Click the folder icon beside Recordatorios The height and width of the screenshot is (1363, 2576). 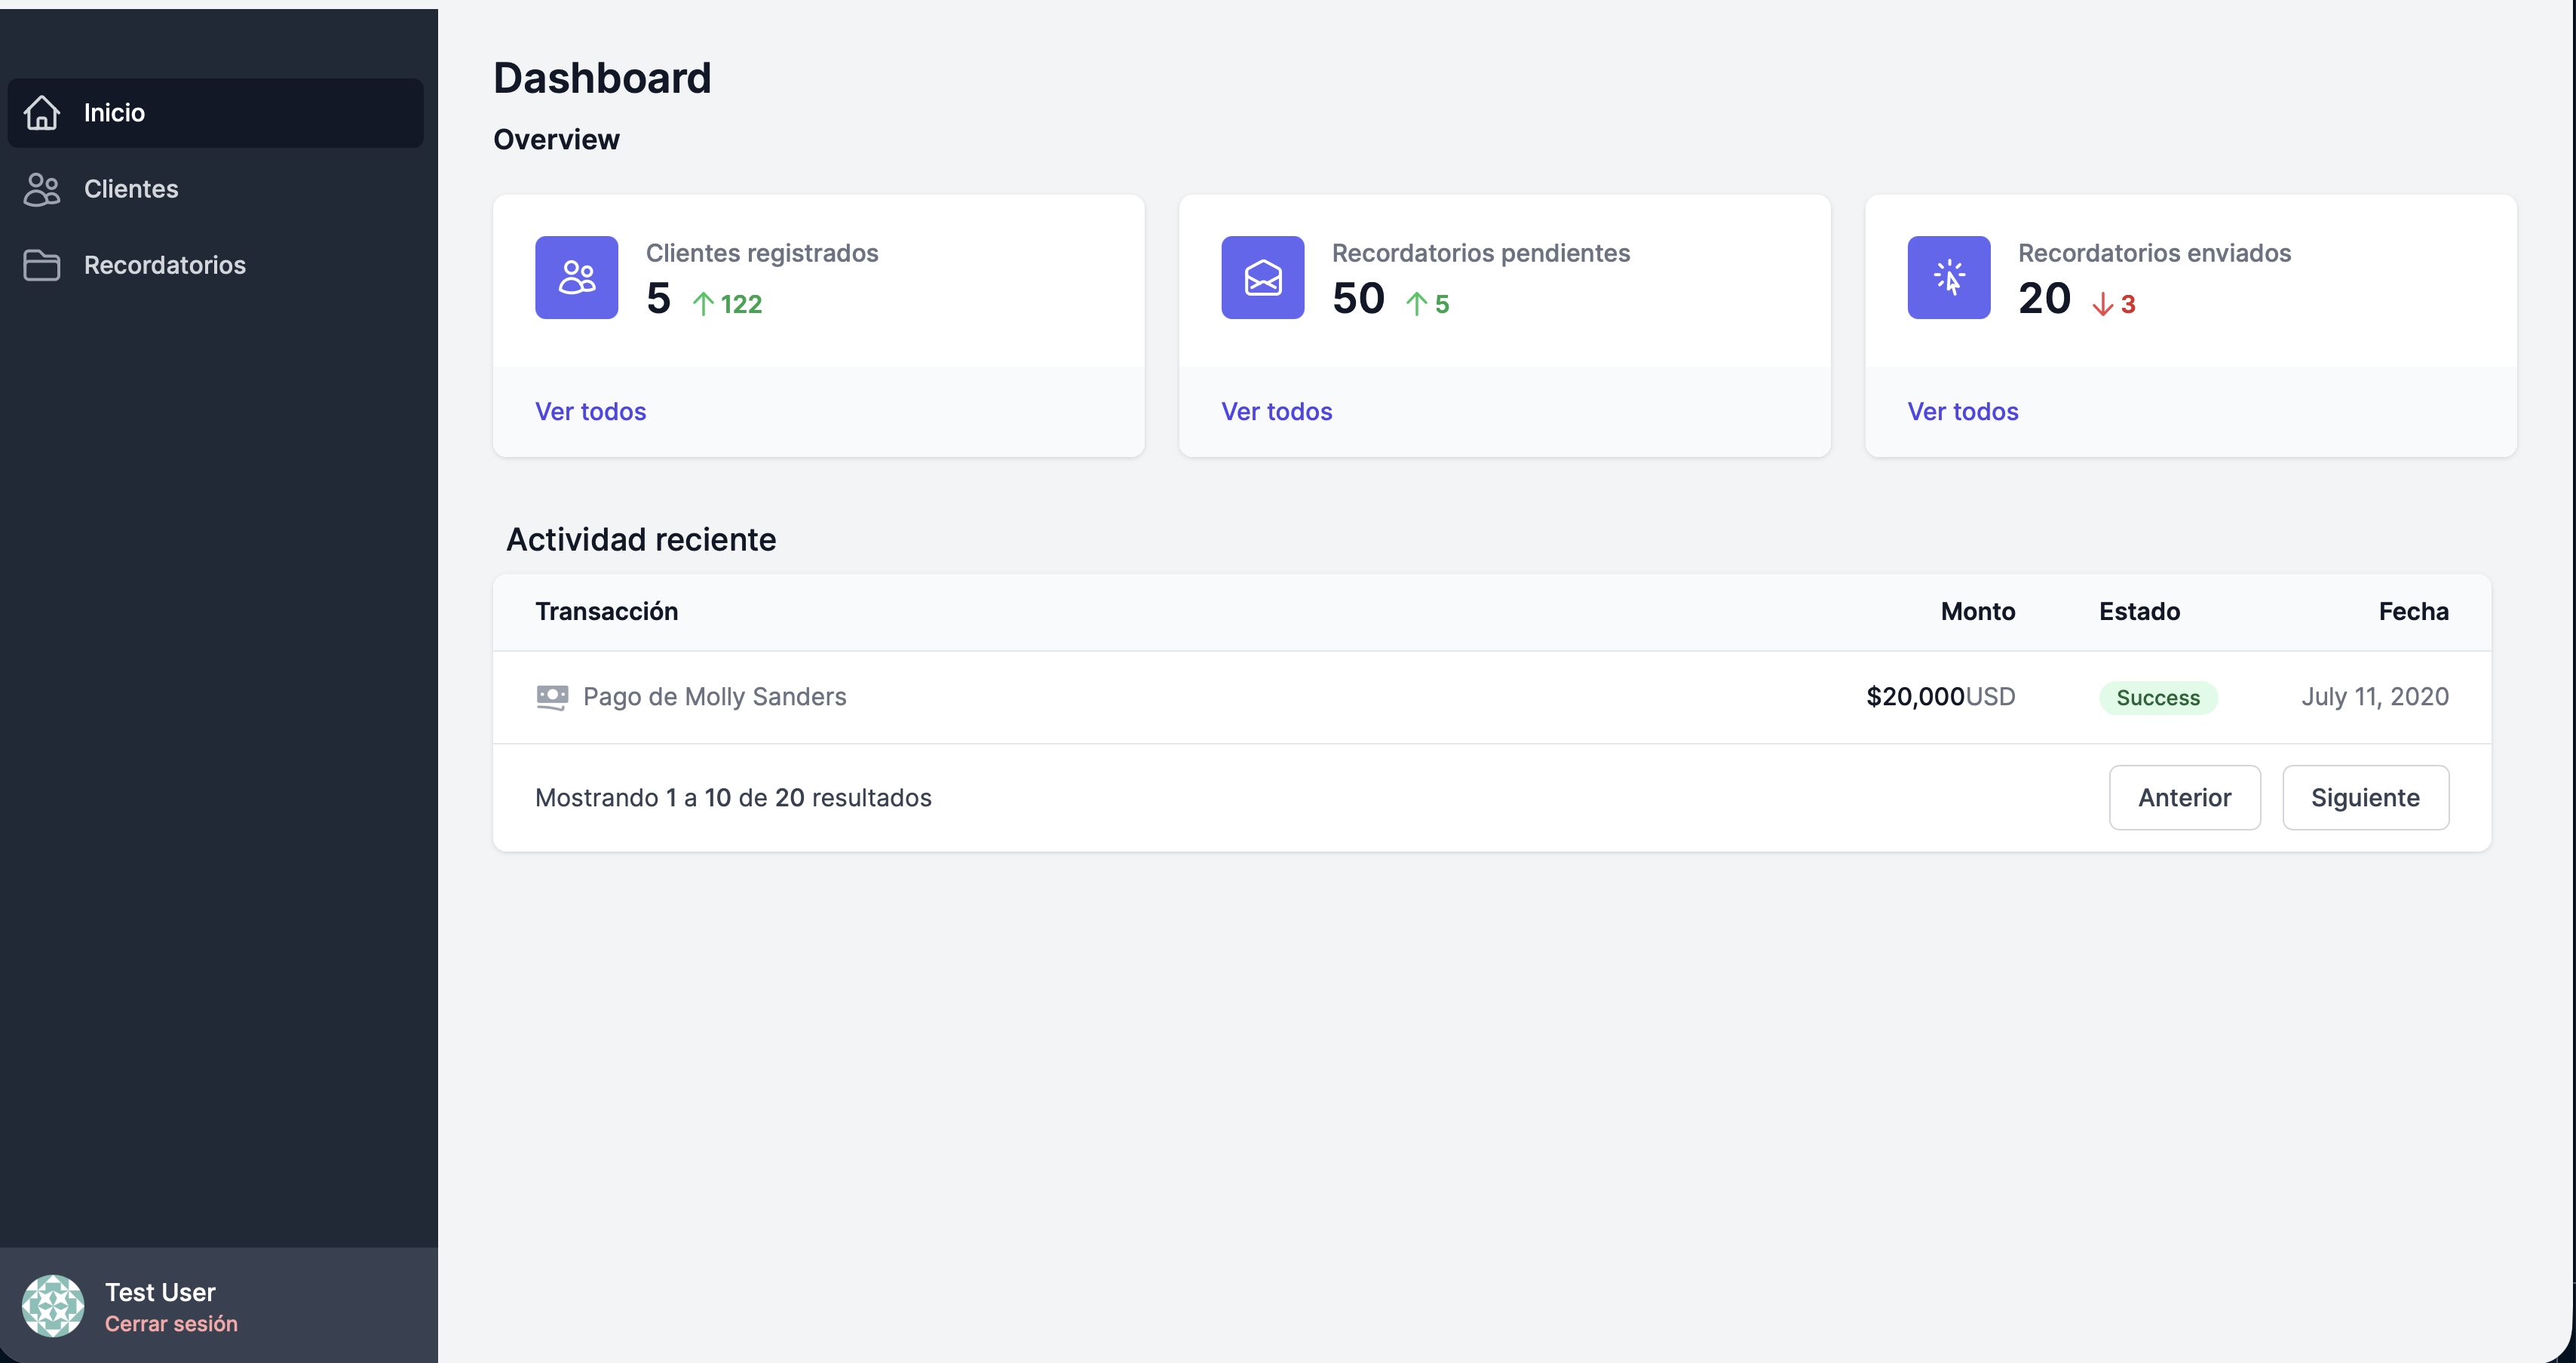pos(42,265)
